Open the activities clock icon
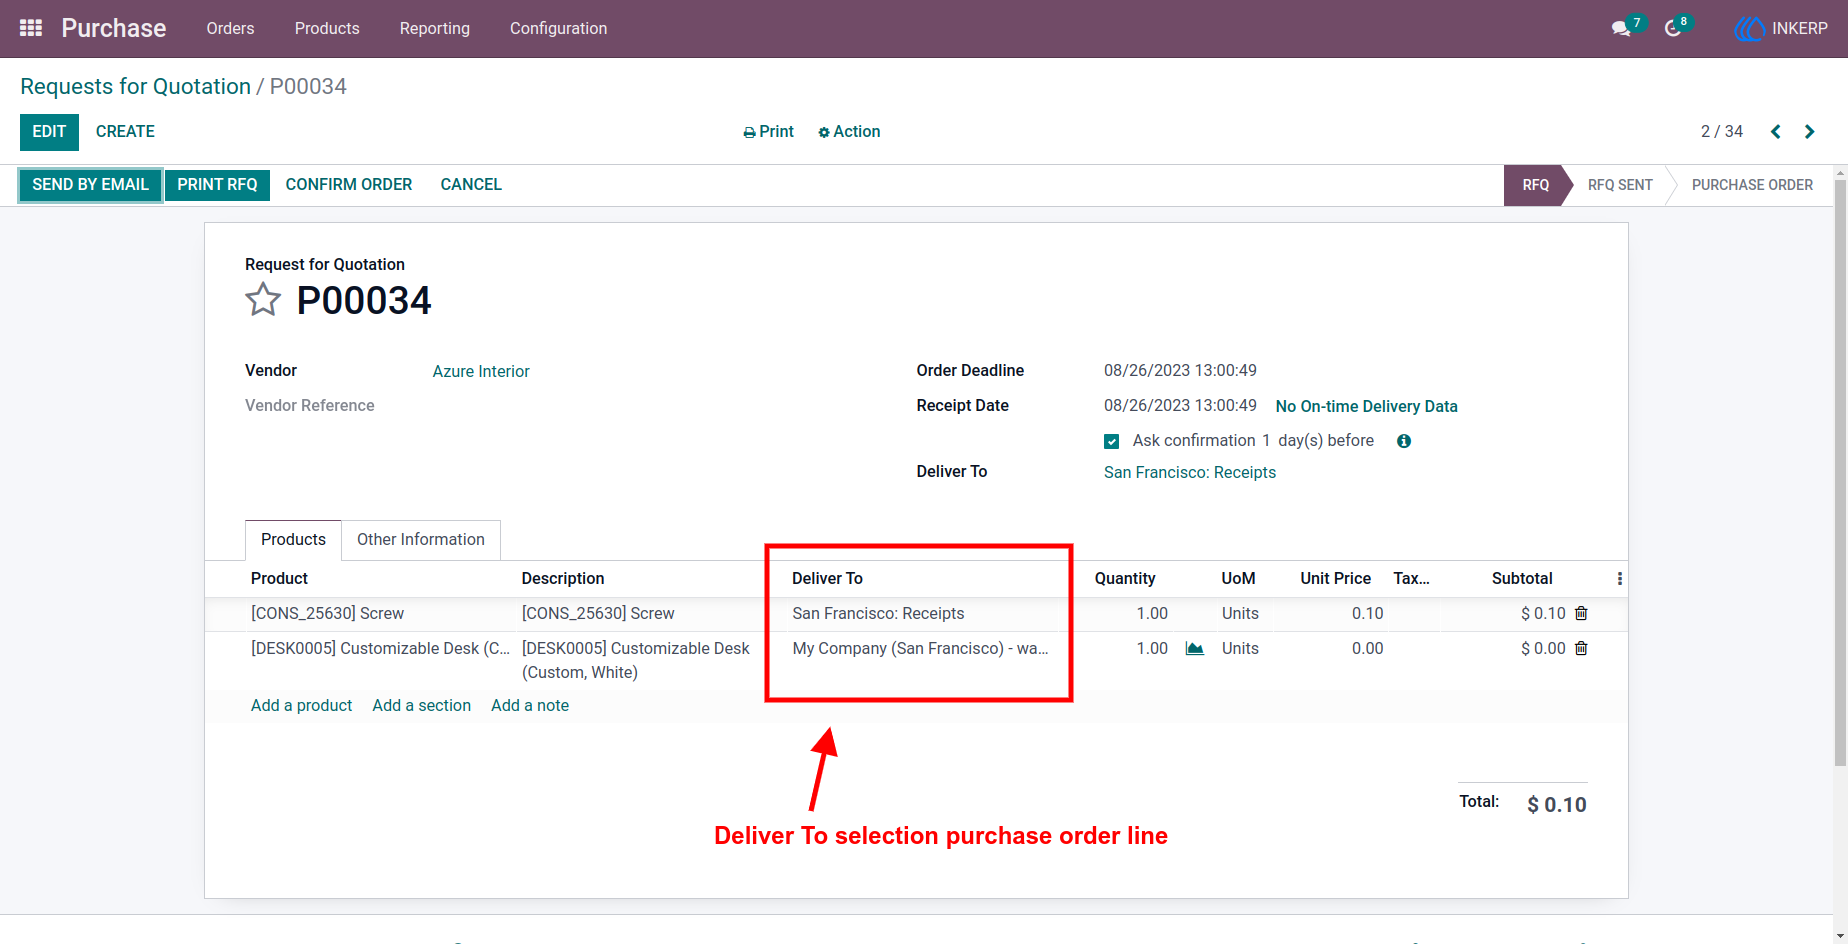The height and width of the screenshot is (944, 1848). coord(1673,29)
